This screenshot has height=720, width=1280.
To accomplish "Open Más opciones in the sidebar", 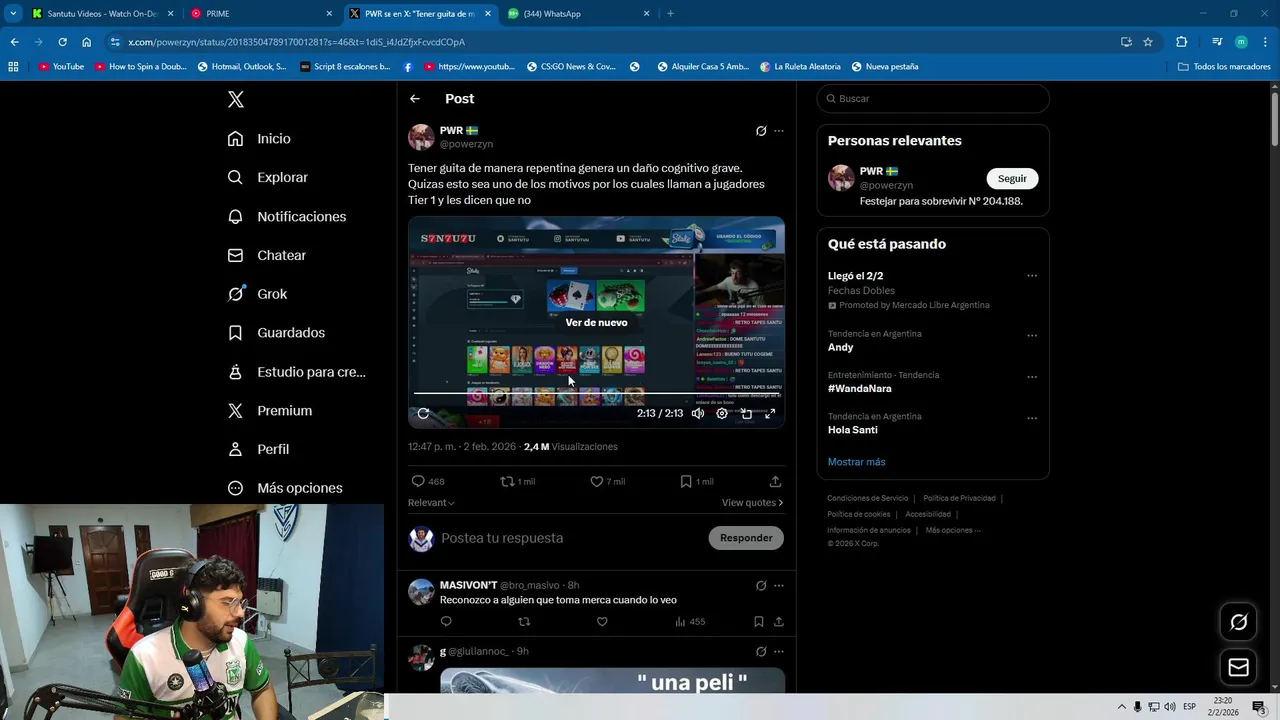I will [285, 488].
